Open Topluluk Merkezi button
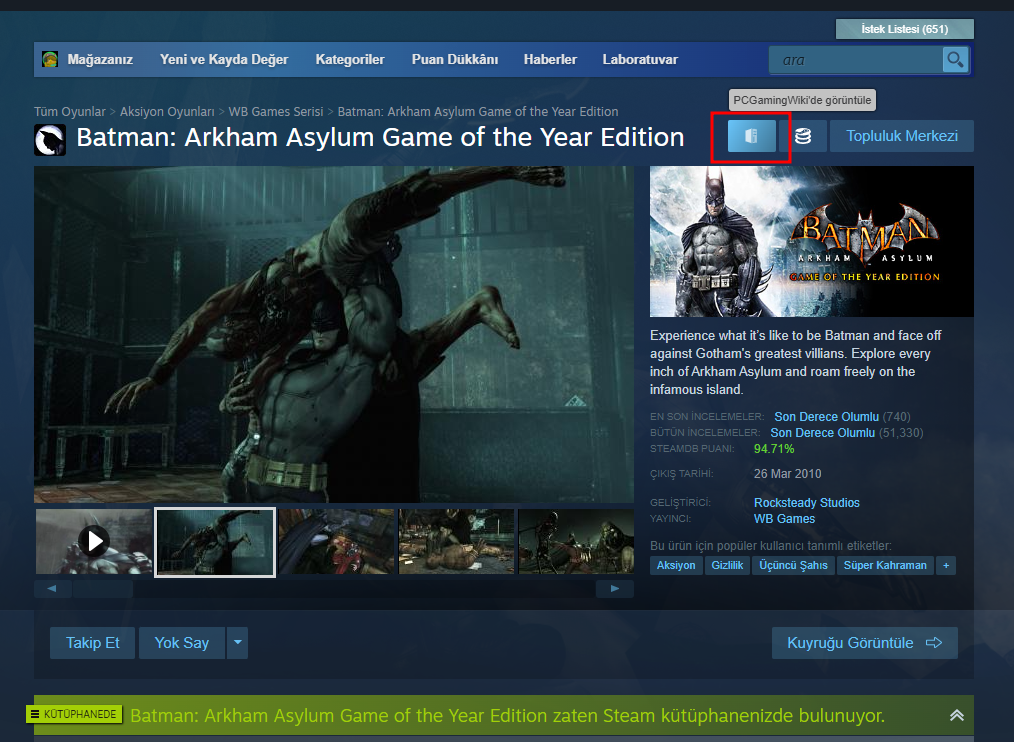Screen dimensions: 1014x742 click(x=902, y=136)
